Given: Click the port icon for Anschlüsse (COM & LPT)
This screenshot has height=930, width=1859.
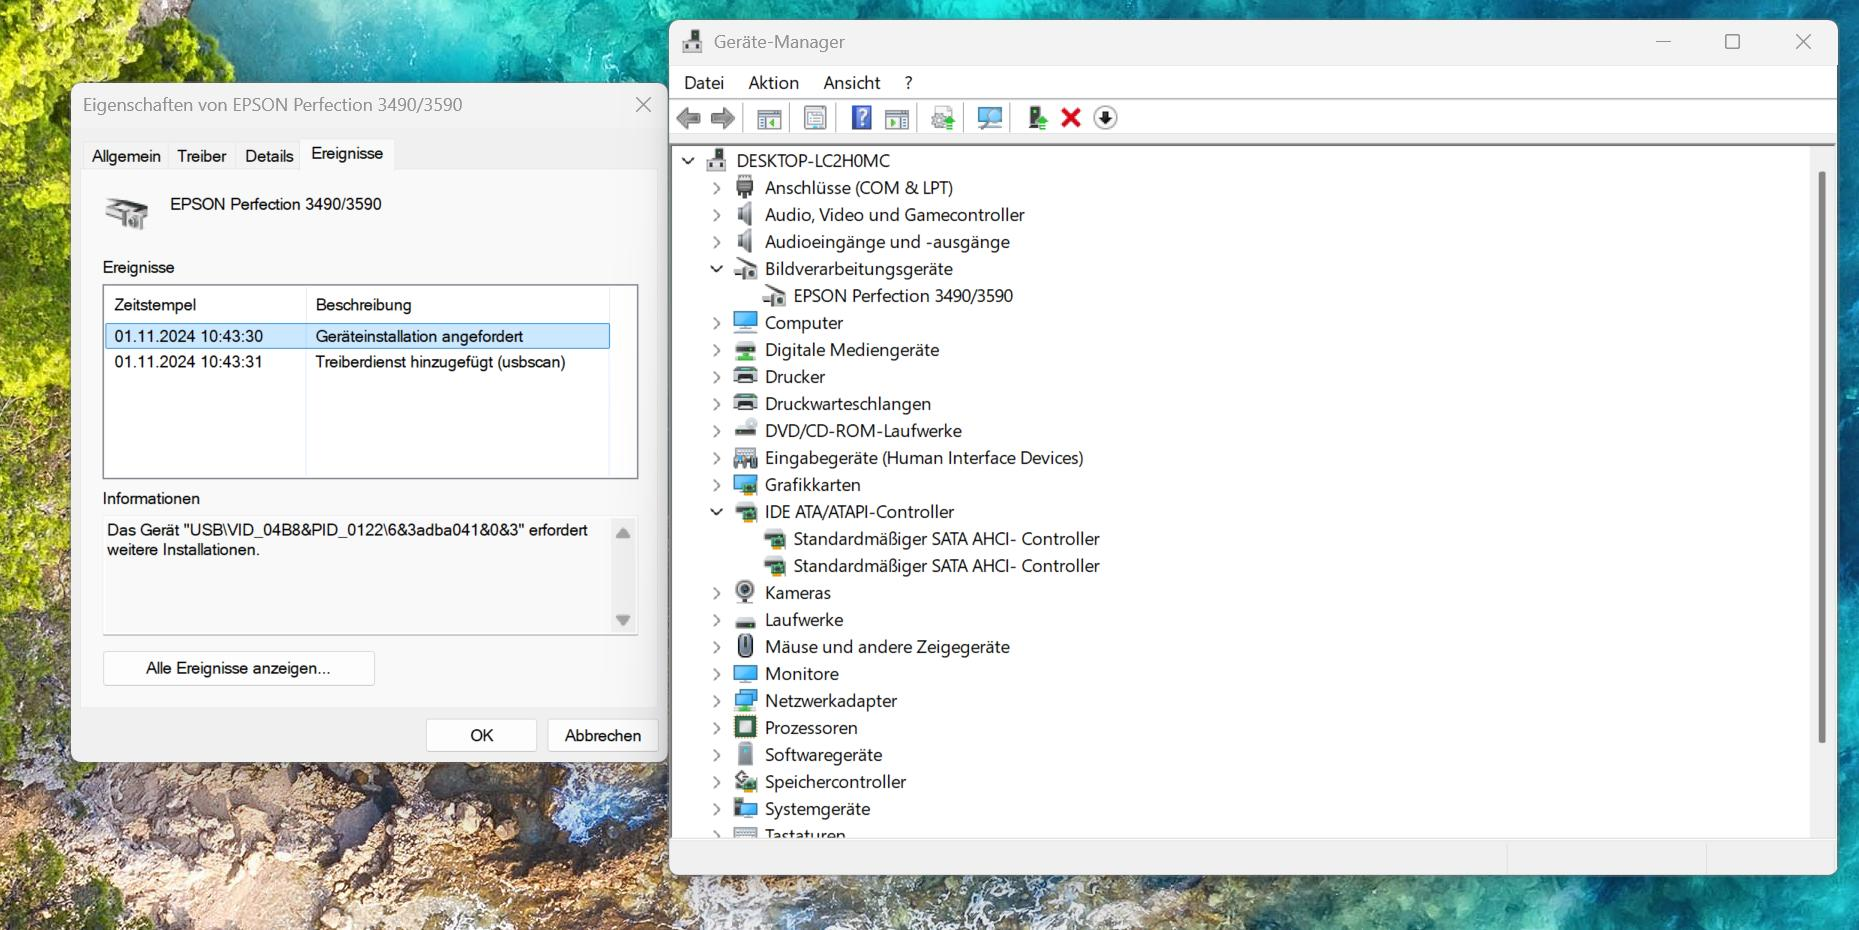Looking at the screenshot, I should point(745,187).
